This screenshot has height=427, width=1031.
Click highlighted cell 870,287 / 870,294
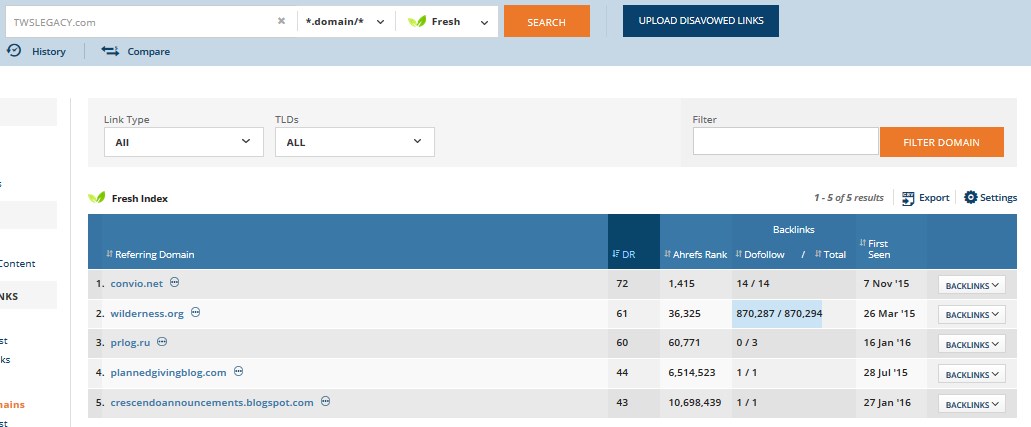pyautogui.click(x=777, y=314)
